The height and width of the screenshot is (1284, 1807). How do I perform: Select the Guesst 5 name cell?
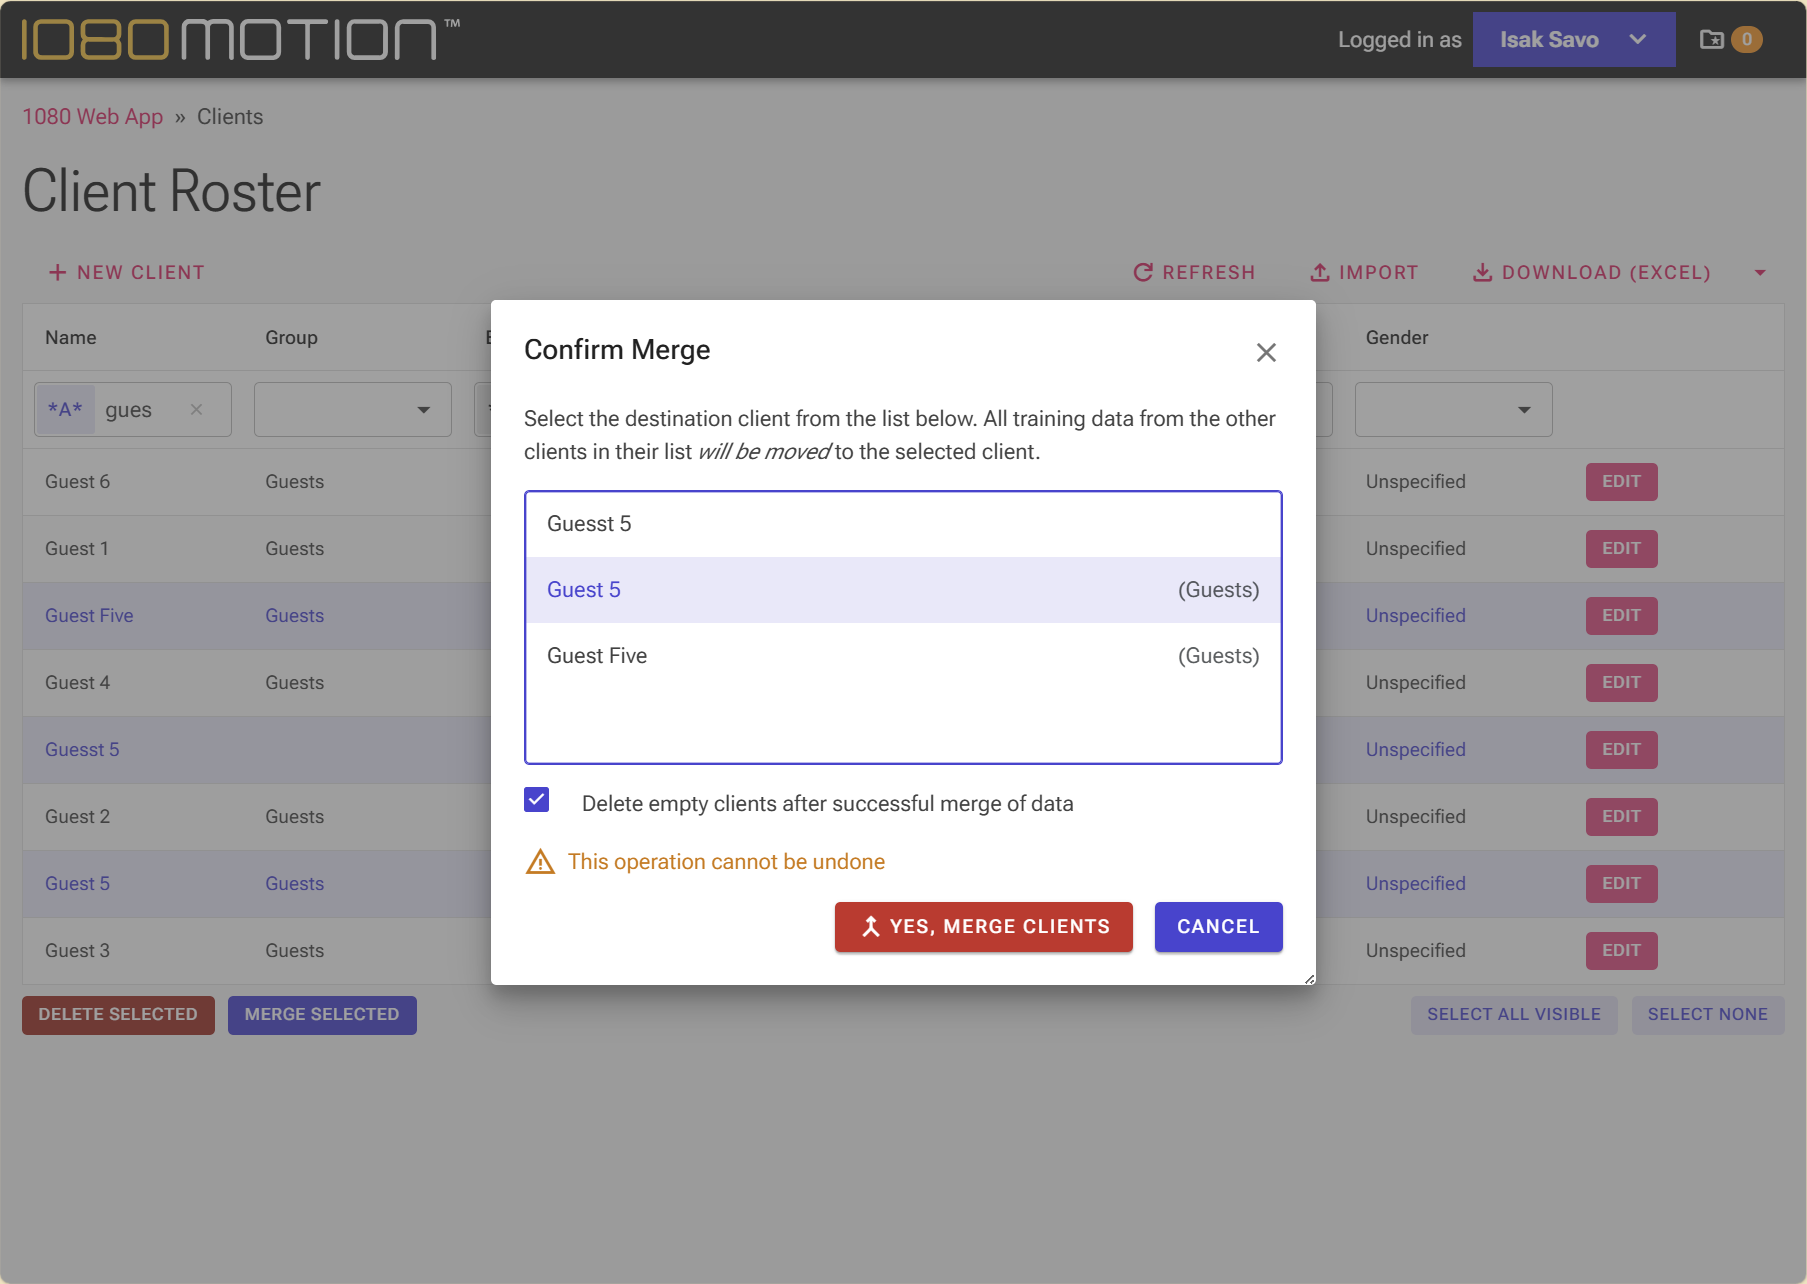[x=82, y=750]
